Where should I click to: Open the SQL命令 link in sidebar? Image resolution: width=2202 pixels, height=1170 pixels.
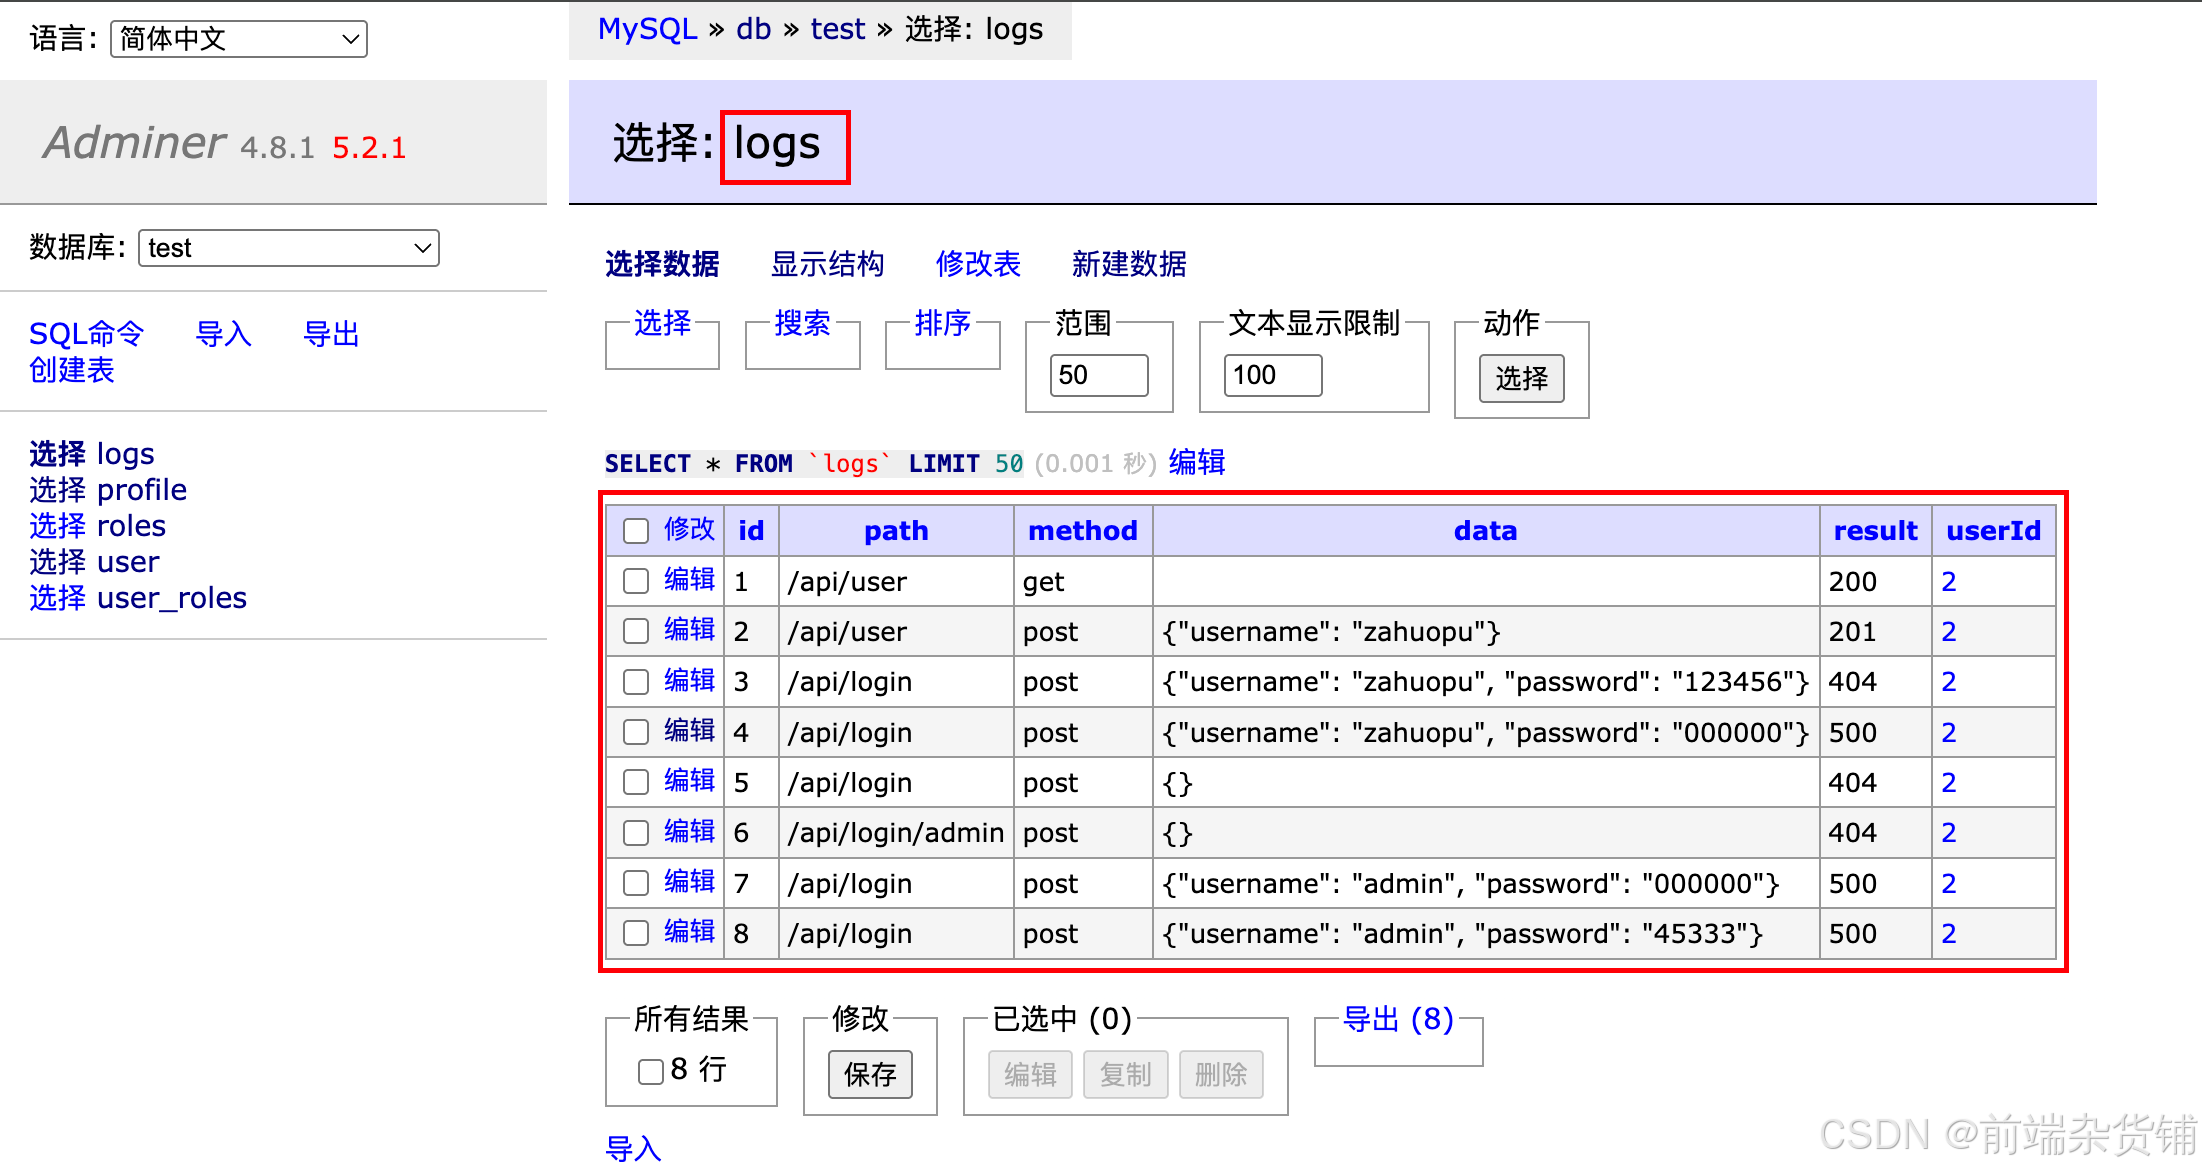[x=86, y=334]
